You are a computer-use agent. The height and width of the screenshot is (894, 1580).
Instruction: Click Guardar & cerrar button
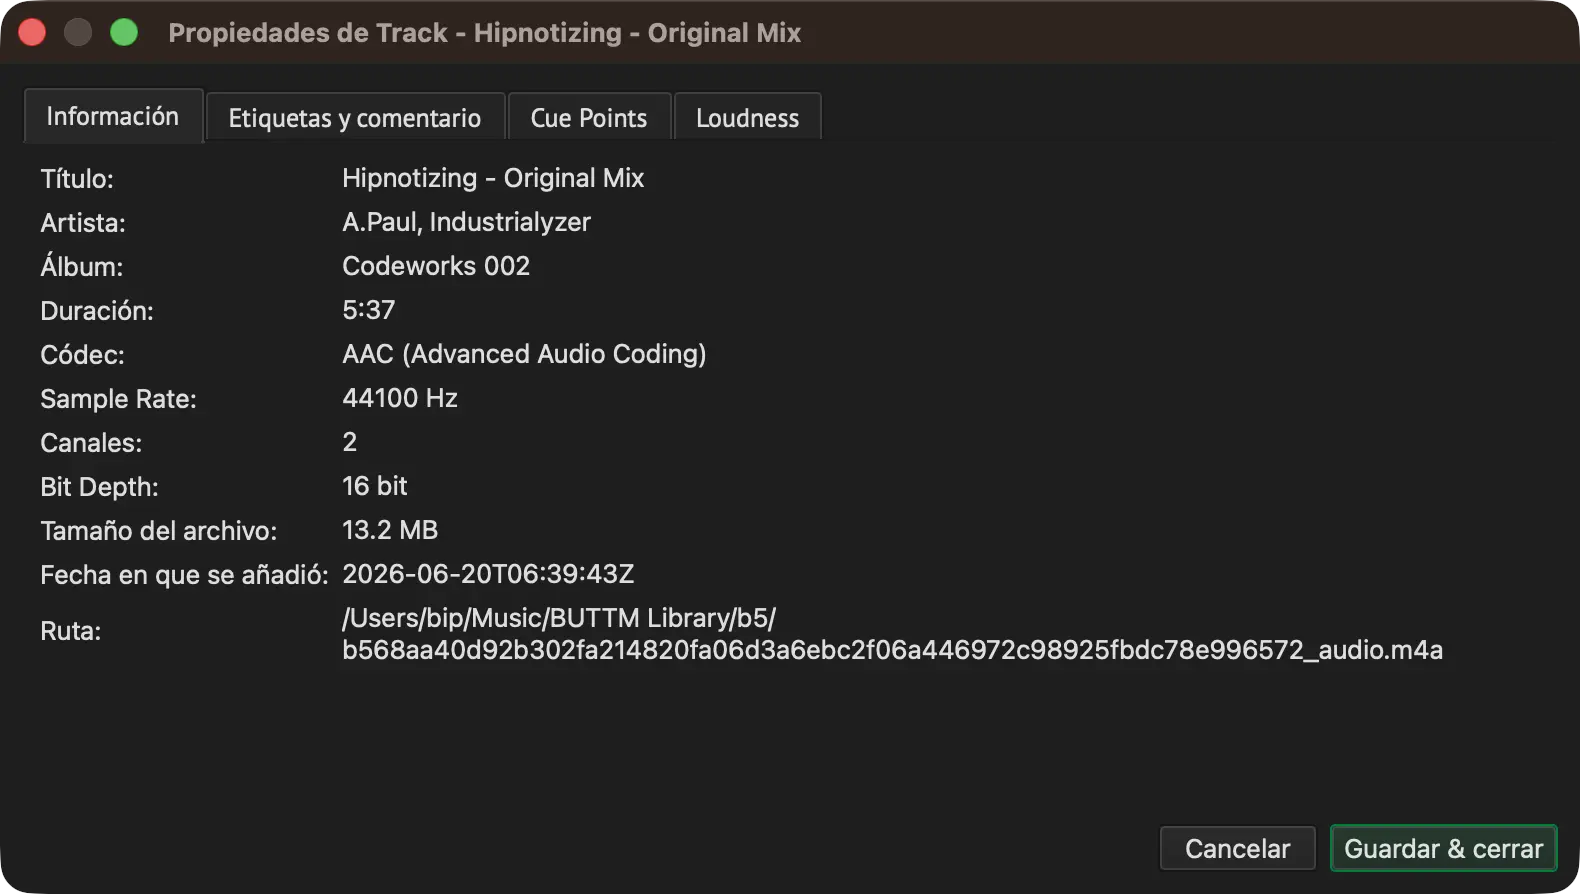(x=1443, y=849)
